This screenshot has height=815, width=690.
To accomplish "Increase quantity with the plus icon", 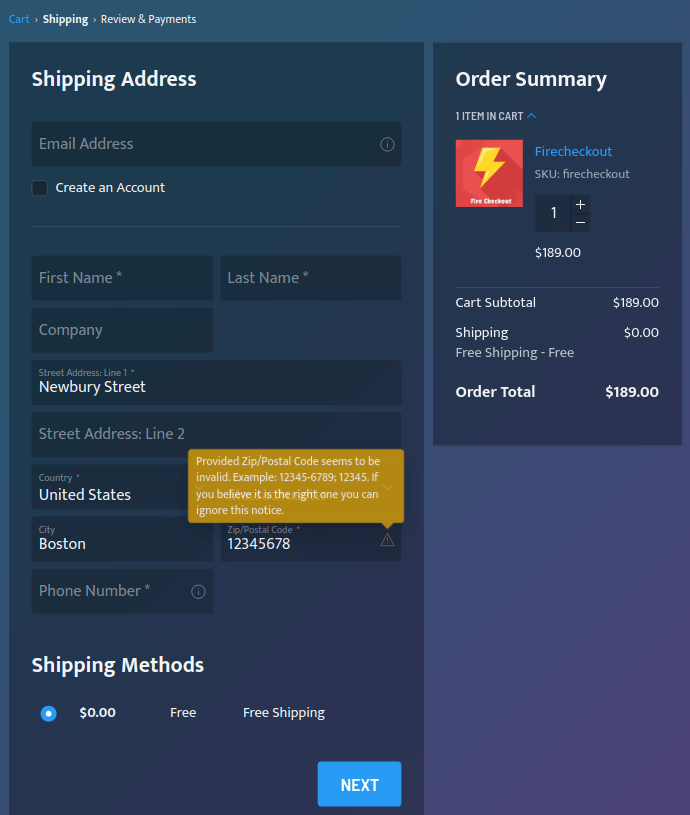I will [580, 204].
